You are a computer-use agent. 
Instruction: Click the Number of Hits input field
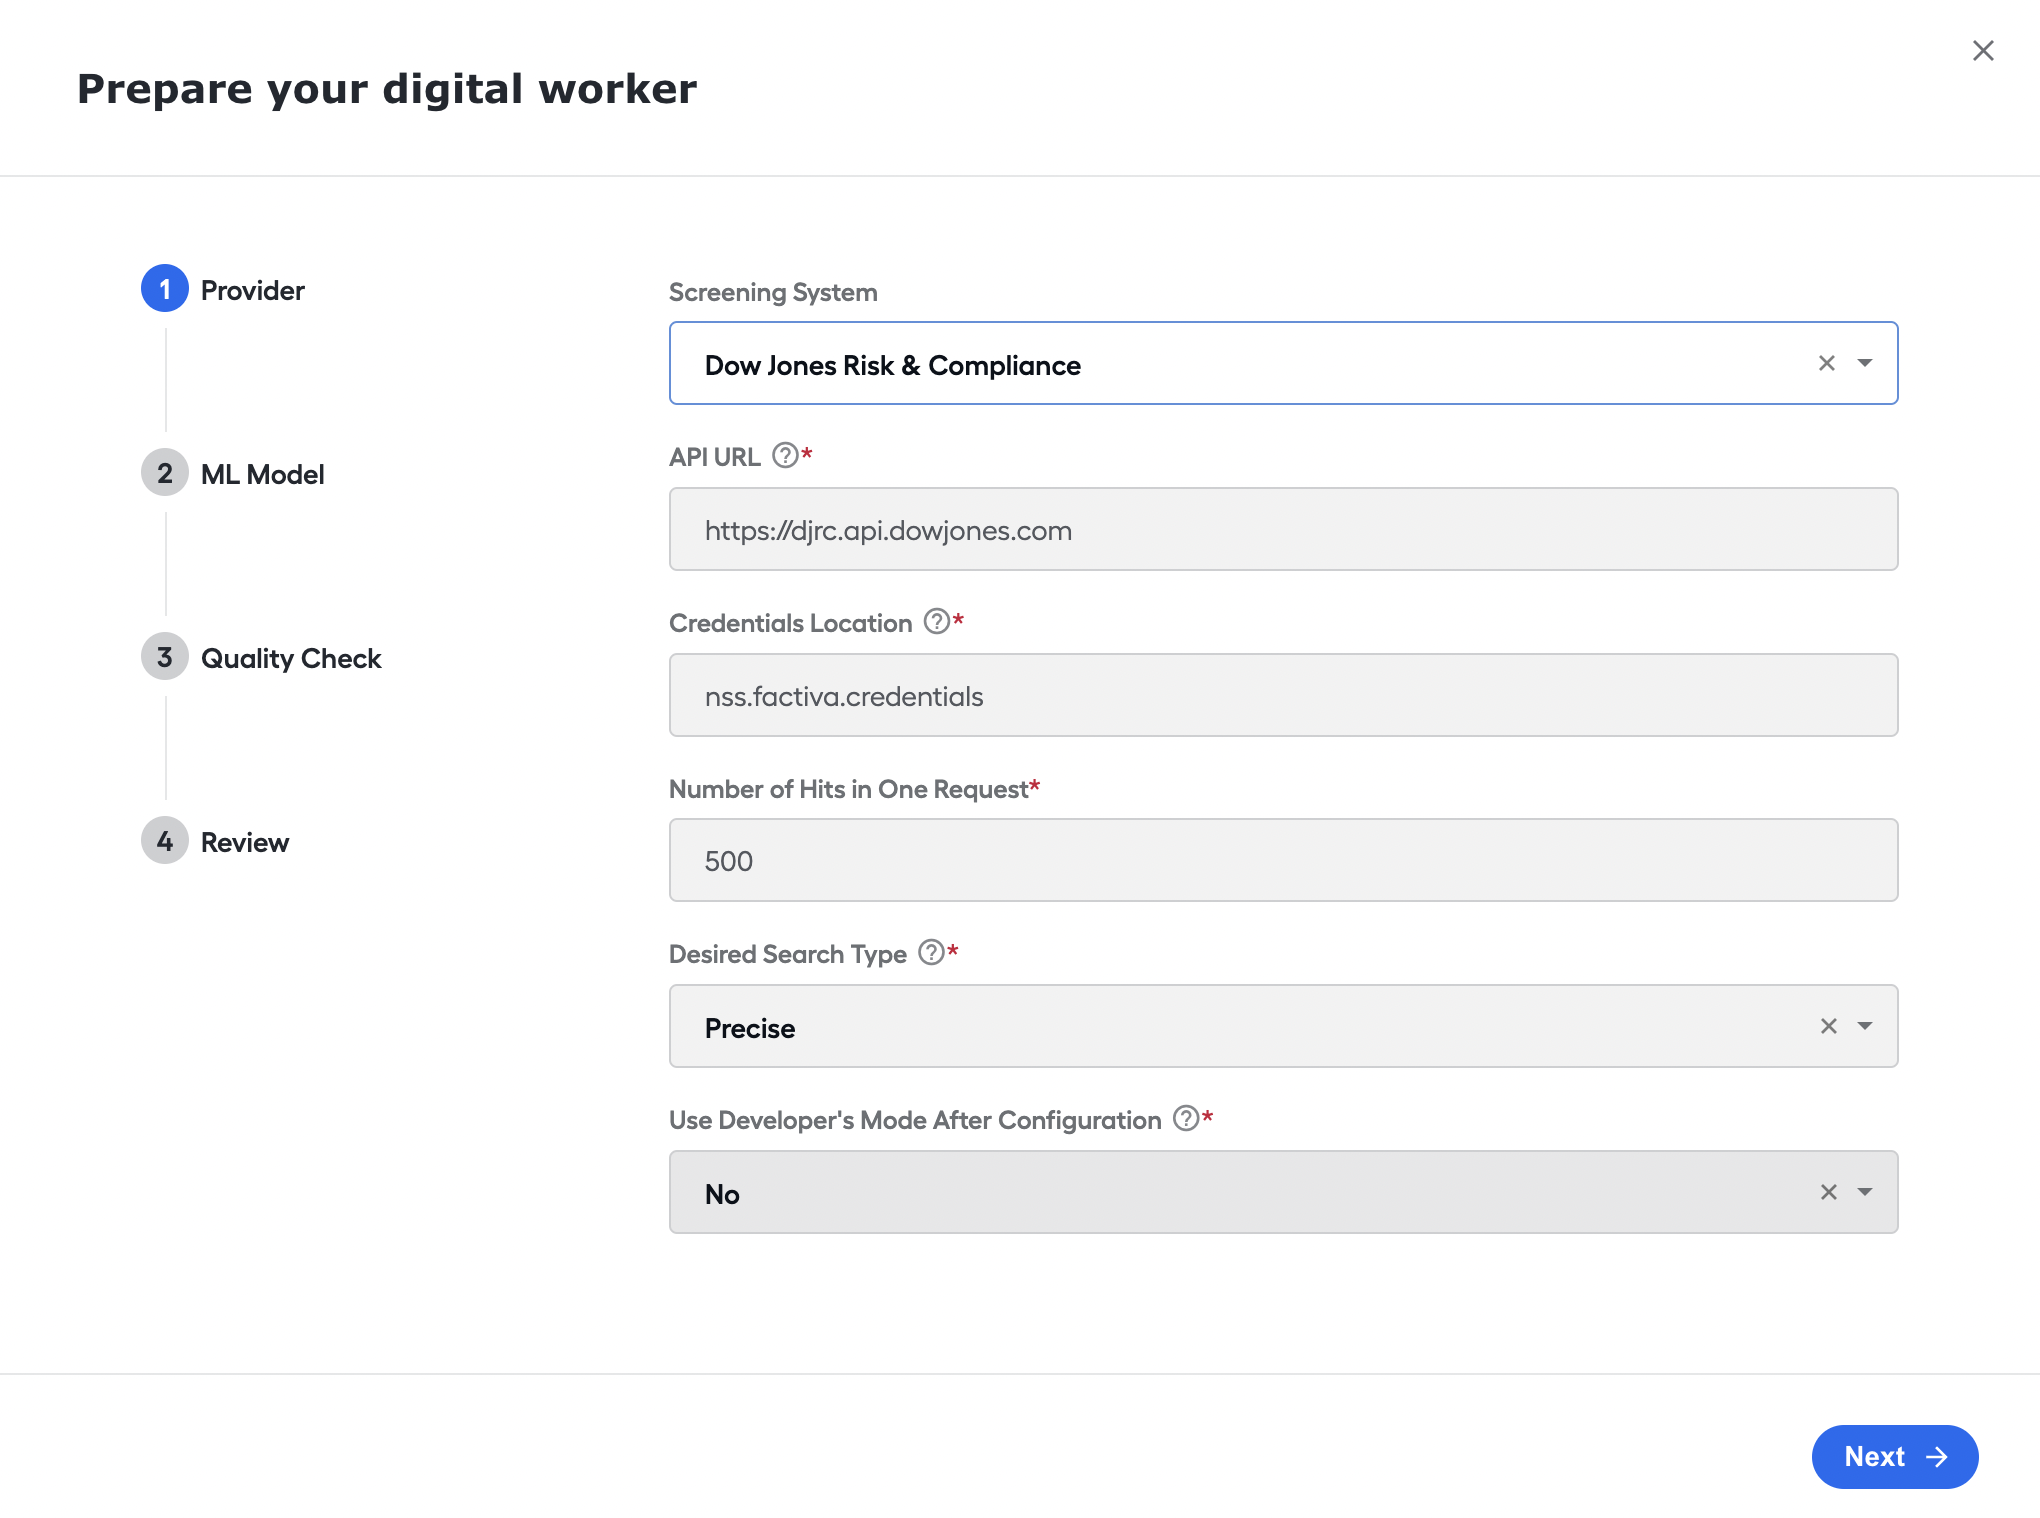point(1283,860)
